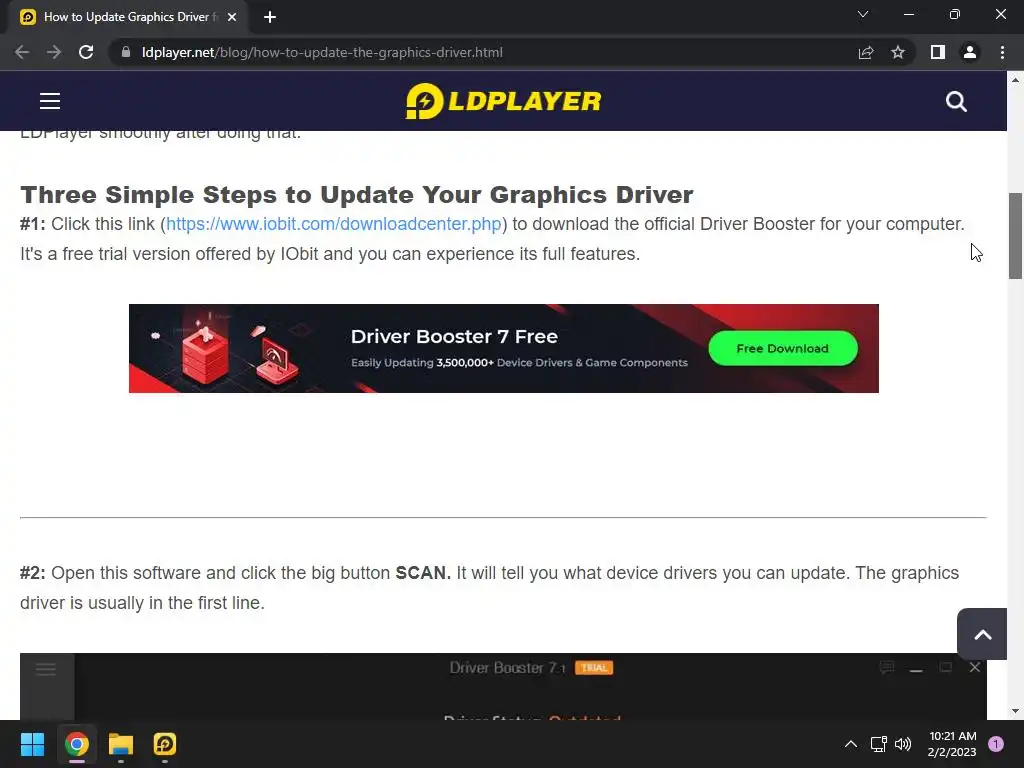Click the LDPlayer logo in header
This screenshot has width=1024, height=768.
(x=504, y=101)
